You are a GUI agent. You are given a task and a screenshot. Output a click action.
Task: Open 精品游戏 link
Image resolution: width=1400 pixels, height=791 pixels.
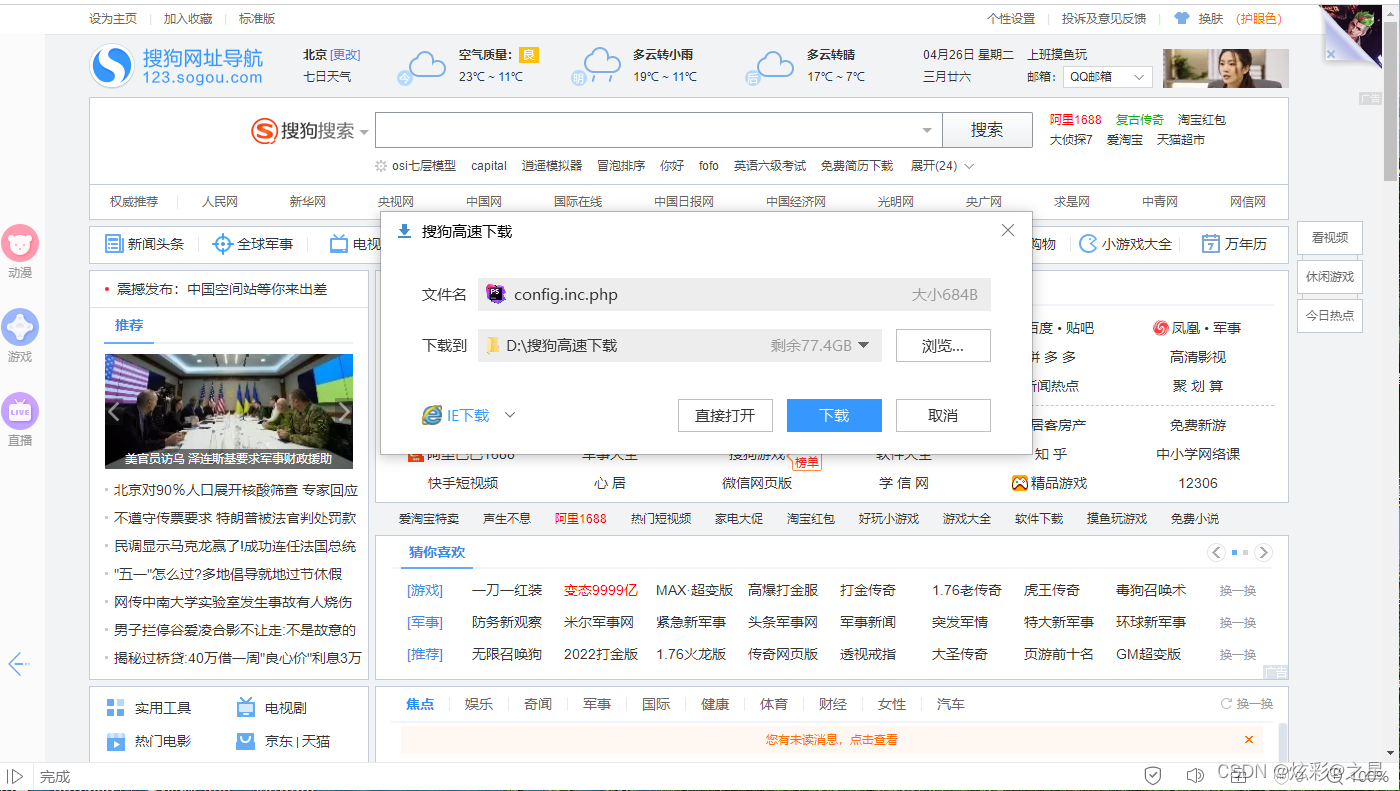[1049, 483]
